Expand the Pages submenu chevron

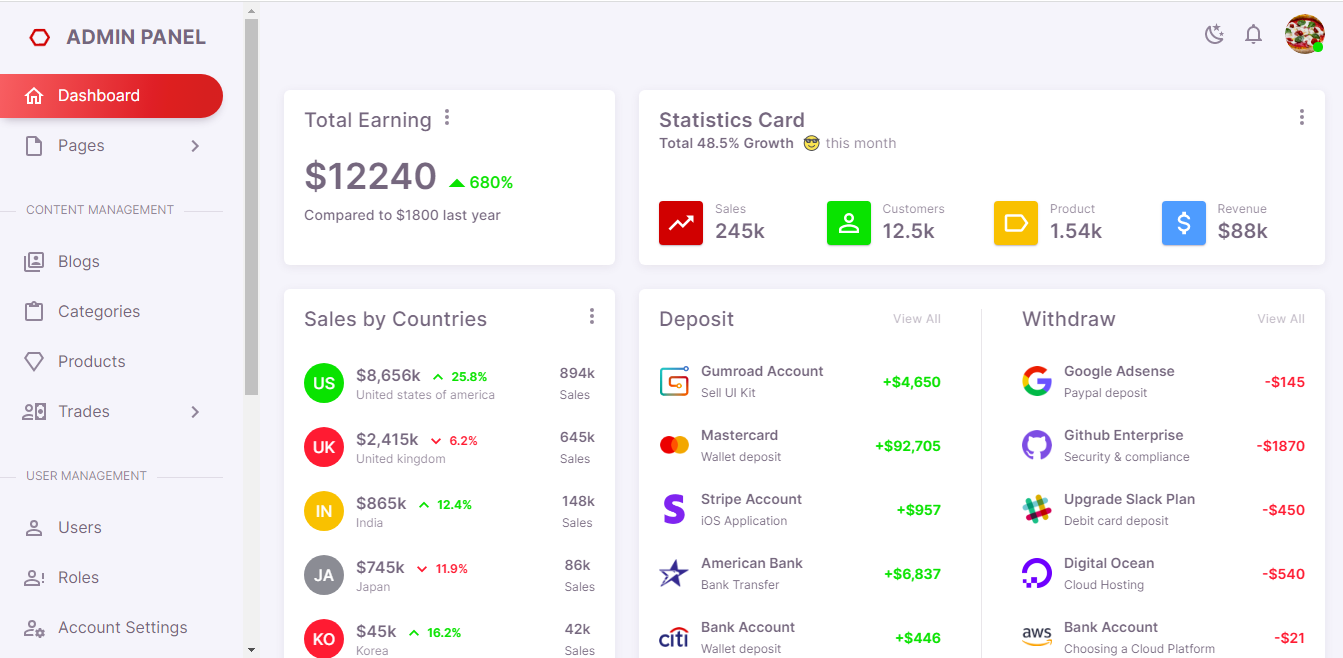point(195,146)
